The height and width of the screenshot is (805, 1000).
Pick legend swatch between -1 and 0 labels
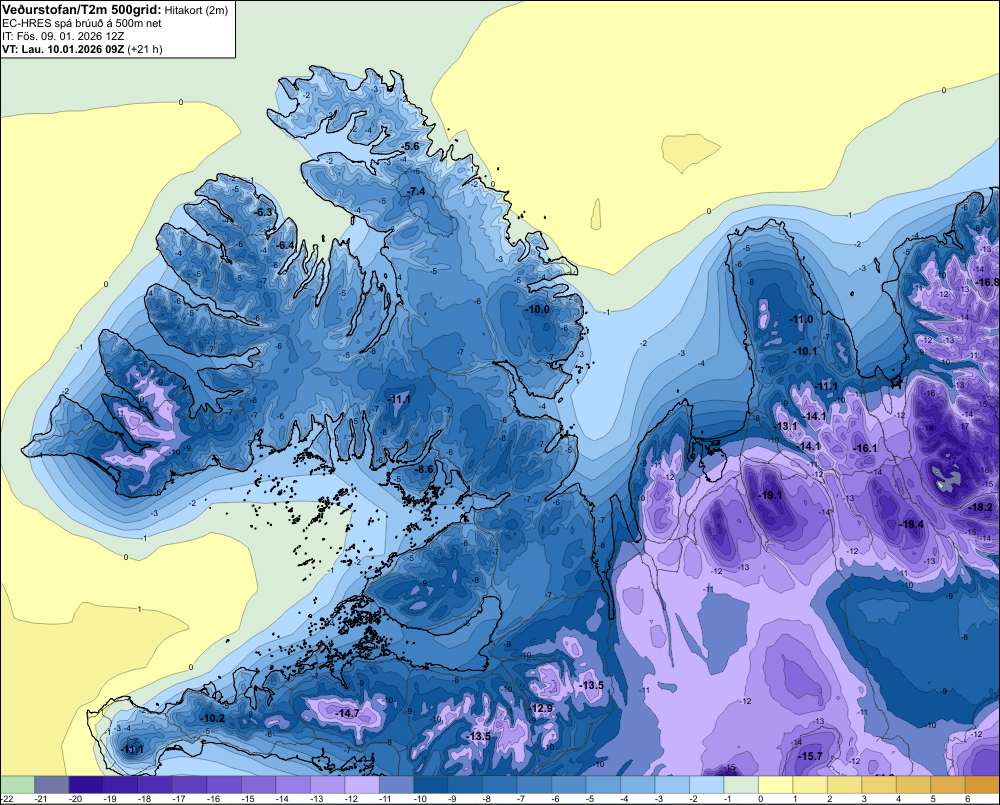[x=741, y=785]
